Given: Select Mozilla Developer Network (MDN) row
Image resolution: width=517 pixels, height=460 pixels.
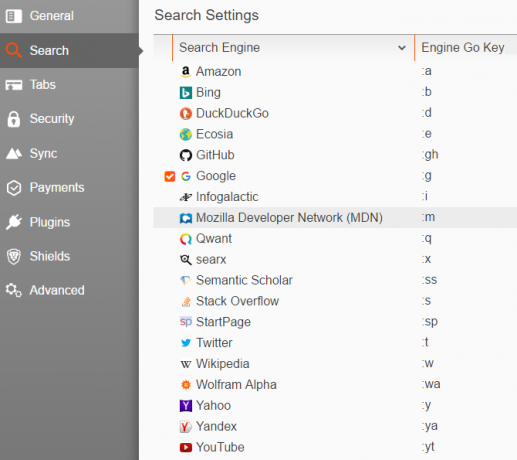Looking at the screenshot, I should (x=335, y=218).
